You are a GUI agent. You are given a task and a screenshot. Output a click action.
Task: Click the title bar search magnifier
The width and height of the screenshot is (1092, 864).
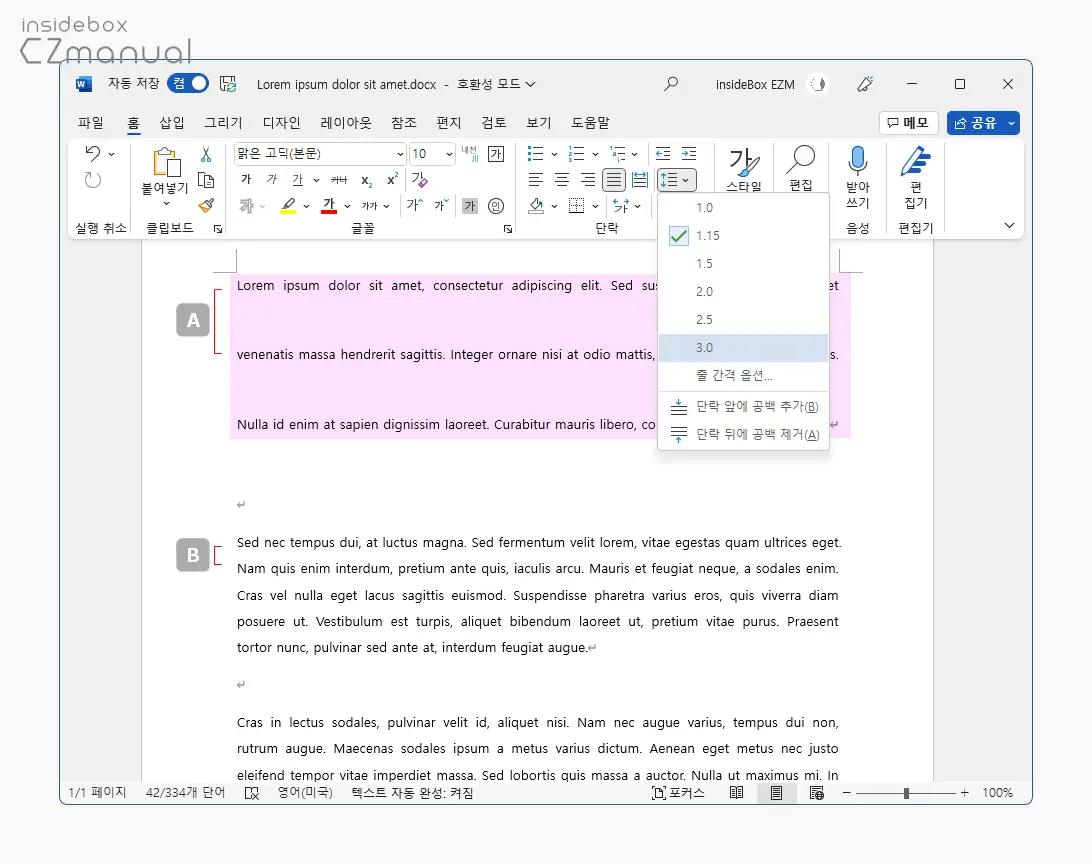(671, 84)
